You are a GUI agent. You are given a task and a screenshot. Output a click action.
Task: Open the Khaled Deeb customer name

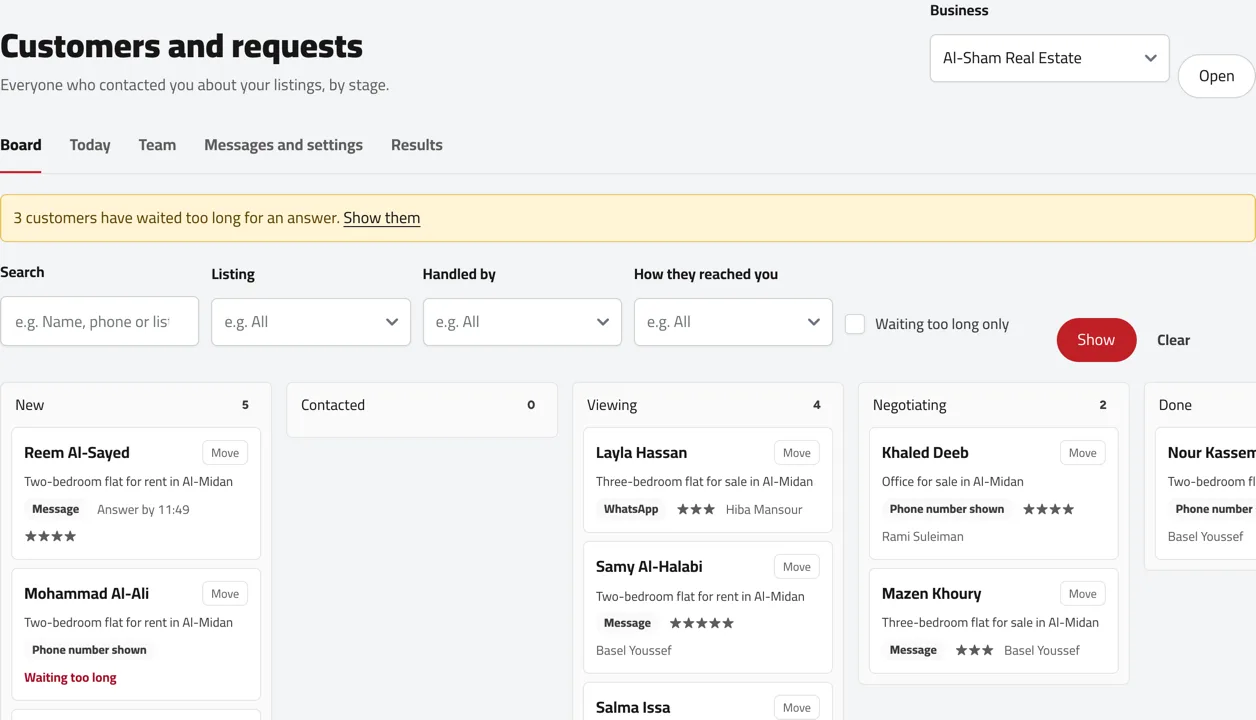[925, 453]
